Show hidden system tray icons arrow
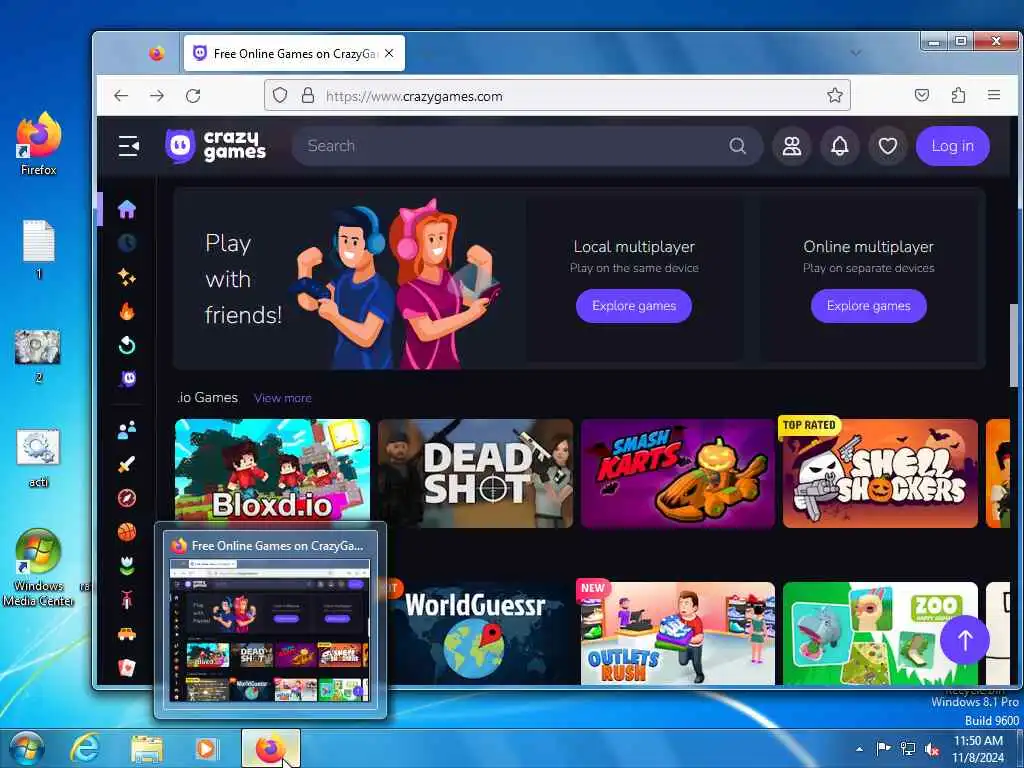The width and height of the screenshot is (1024, 768). 859,749
